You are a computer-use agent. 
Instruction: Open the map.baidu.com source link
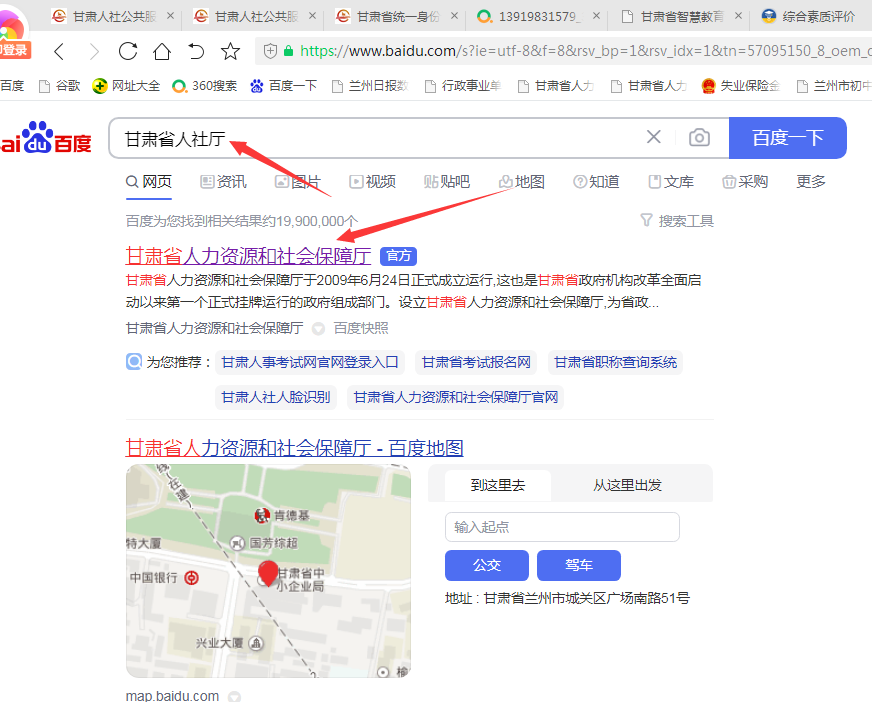172,695
